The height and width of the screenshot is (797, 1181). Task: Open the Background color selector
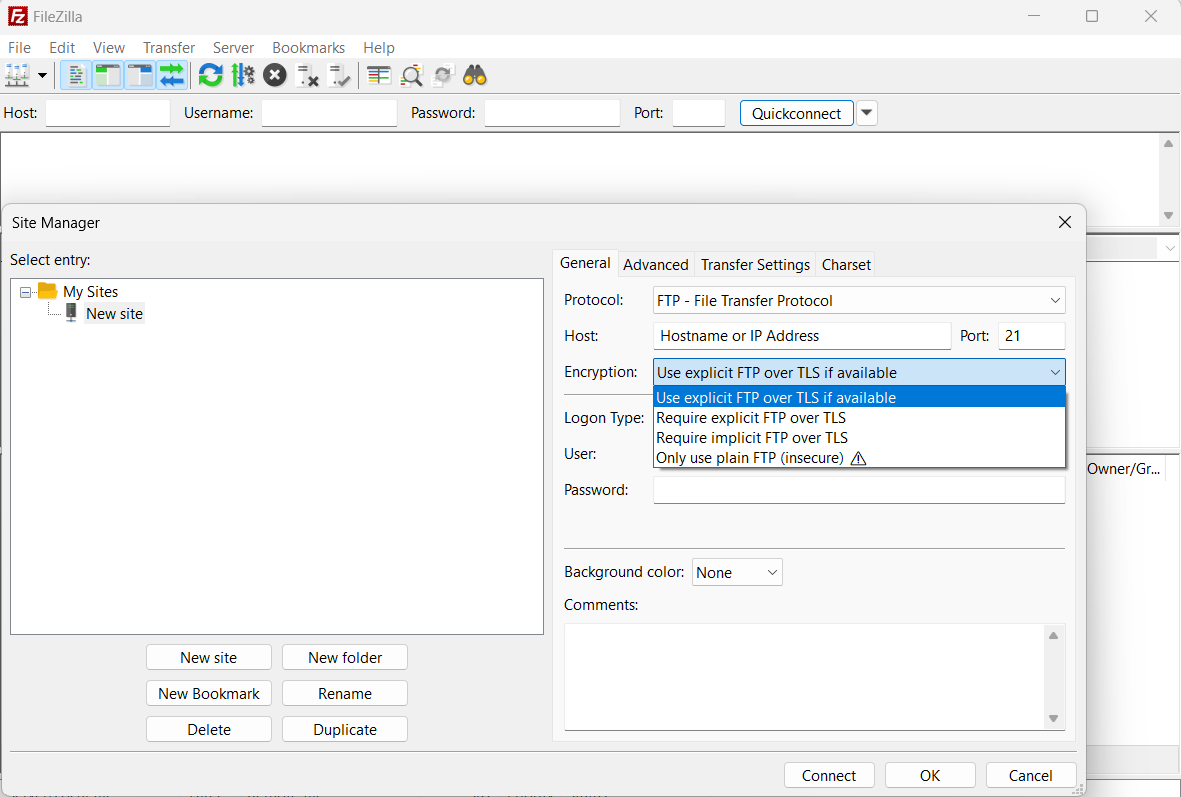pyautogui.click(x=737, y=572)
